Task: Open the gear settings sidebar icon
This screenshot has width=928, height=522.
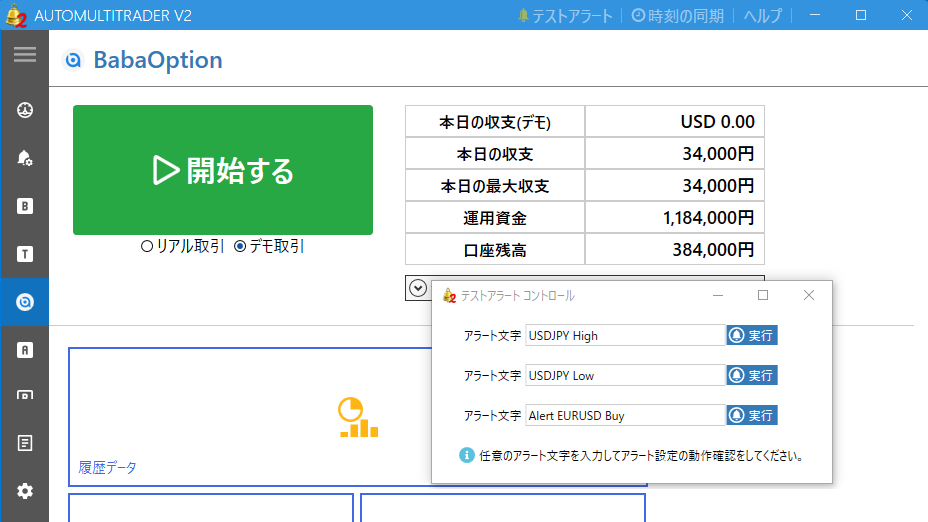Action: click(x=25, y=491)
